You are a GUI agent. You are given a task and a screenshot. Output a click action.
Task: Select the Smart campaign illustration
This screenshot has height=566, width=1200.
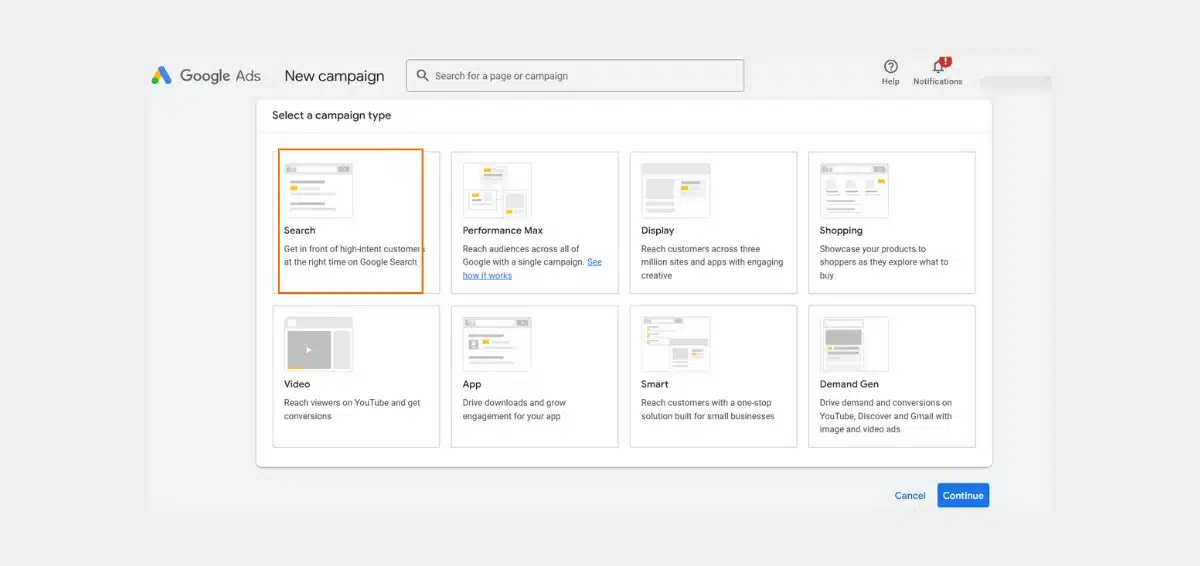[676, 344]
